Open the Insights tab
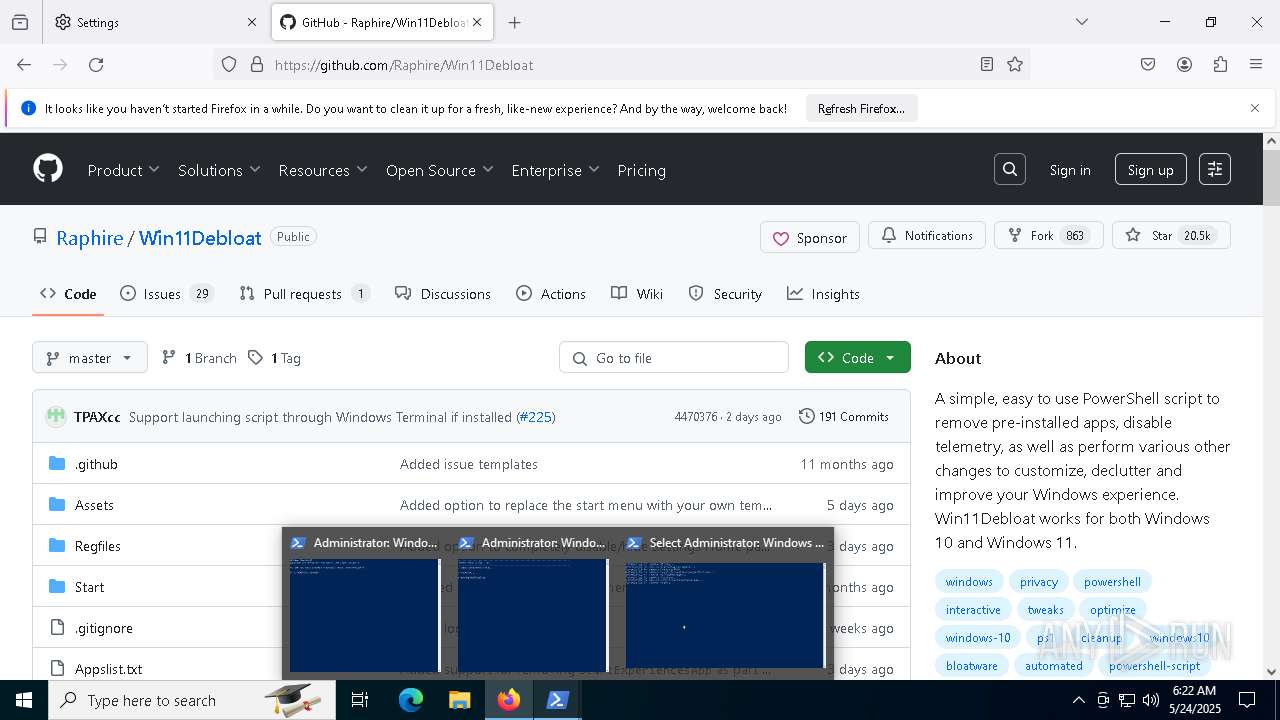 click(x=823, y=294)
